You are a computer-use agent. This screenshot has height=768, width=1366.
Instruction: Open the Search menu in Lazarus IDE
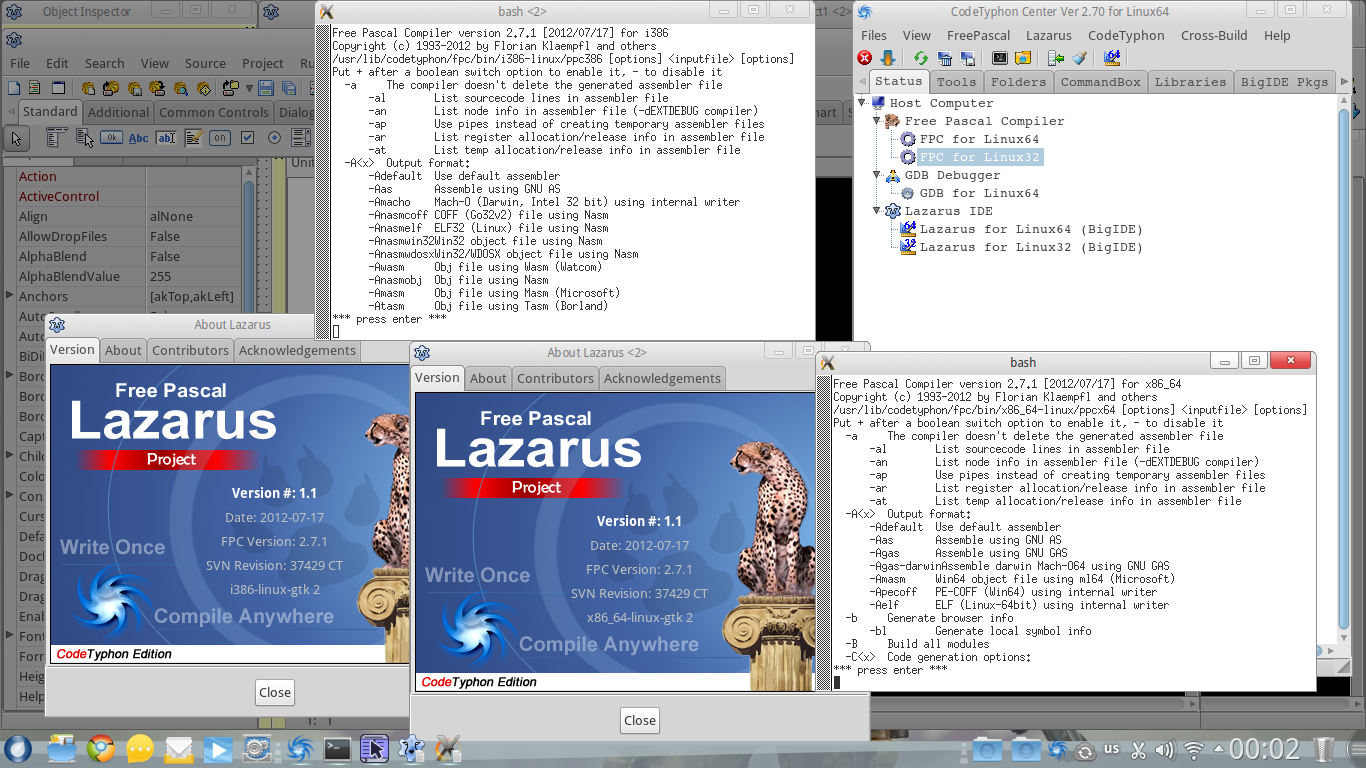tap(104, 63)
